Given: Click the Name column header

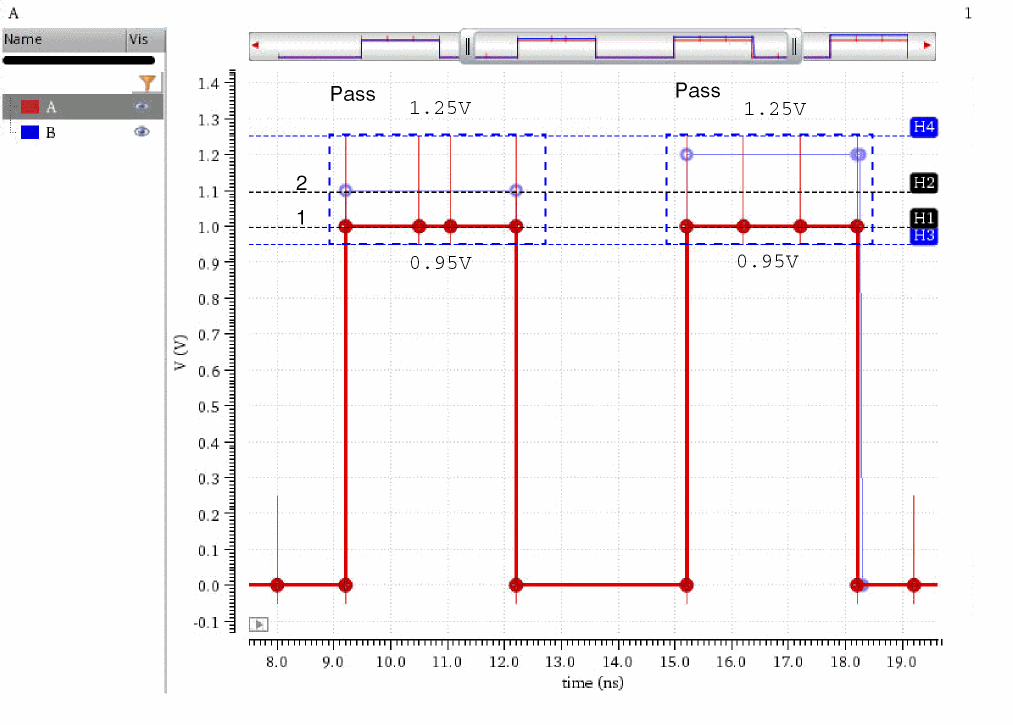Looking at the screenshot, I should pos(64,39).
